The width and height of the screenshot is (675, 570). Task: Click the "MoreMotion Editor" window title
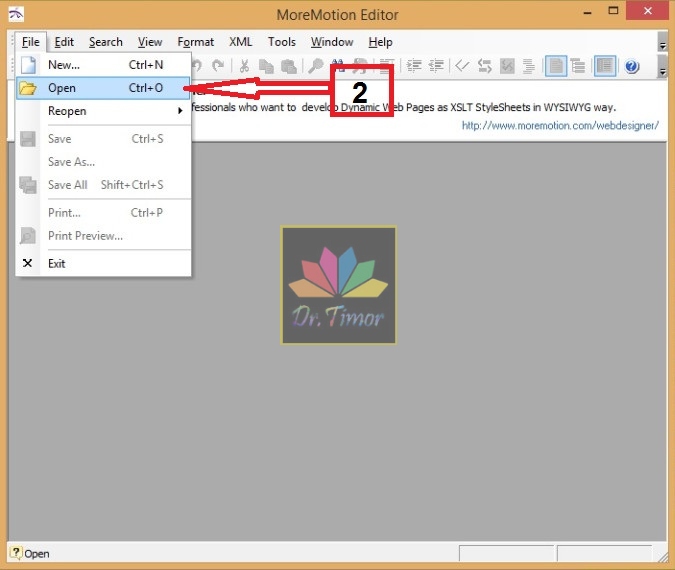[338, 15]
